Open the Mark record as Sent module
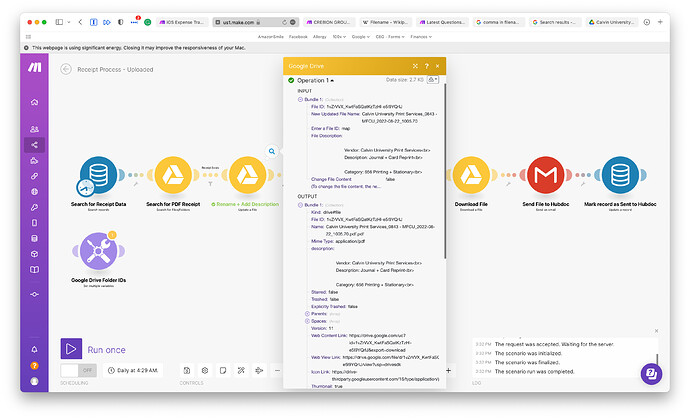690x419 pixels. [620, 175]
